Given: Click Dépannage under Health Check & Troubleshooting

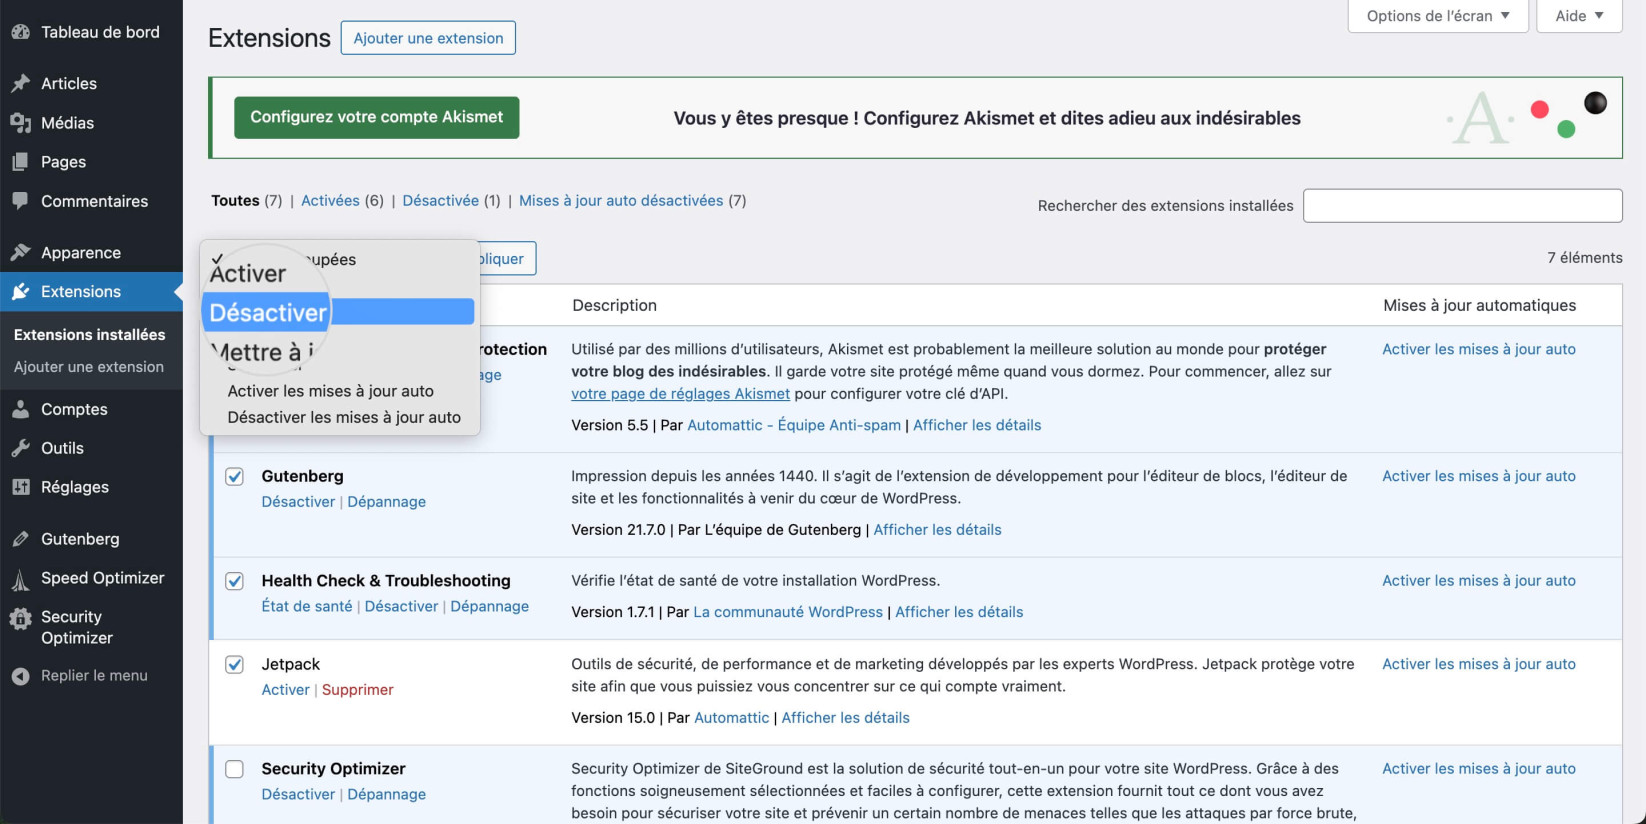Looking at the screenshot, I should point(489,606).
